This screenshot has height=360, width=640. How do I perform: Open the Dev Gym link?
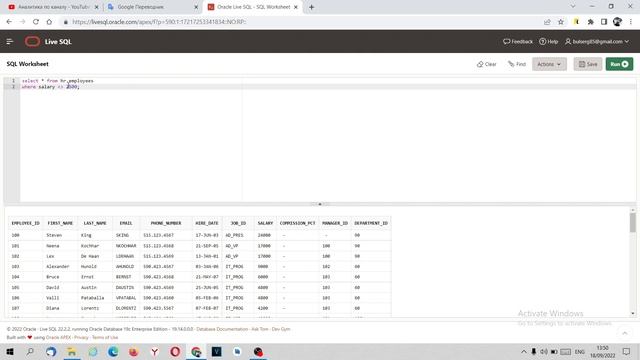[x=281, y=329]
